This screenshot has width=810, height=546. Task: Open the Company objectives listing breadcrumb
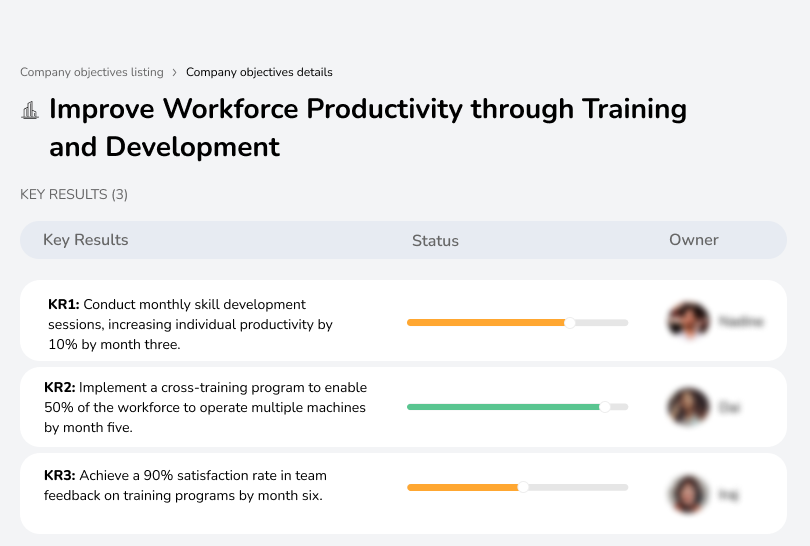(91, 72)
